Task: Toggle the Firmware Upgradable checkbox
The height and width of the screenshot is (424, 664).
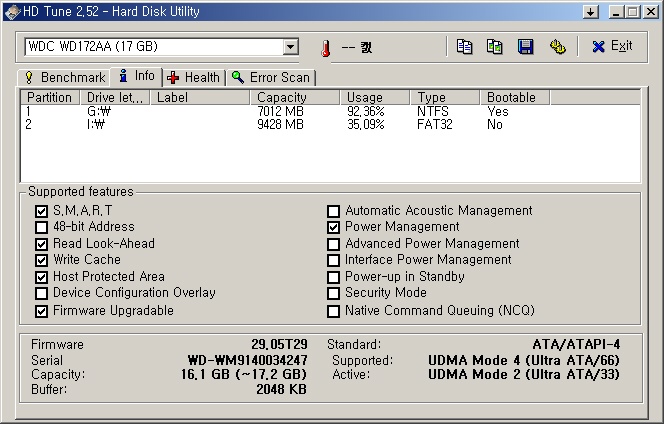Action: tap(41, 311)
